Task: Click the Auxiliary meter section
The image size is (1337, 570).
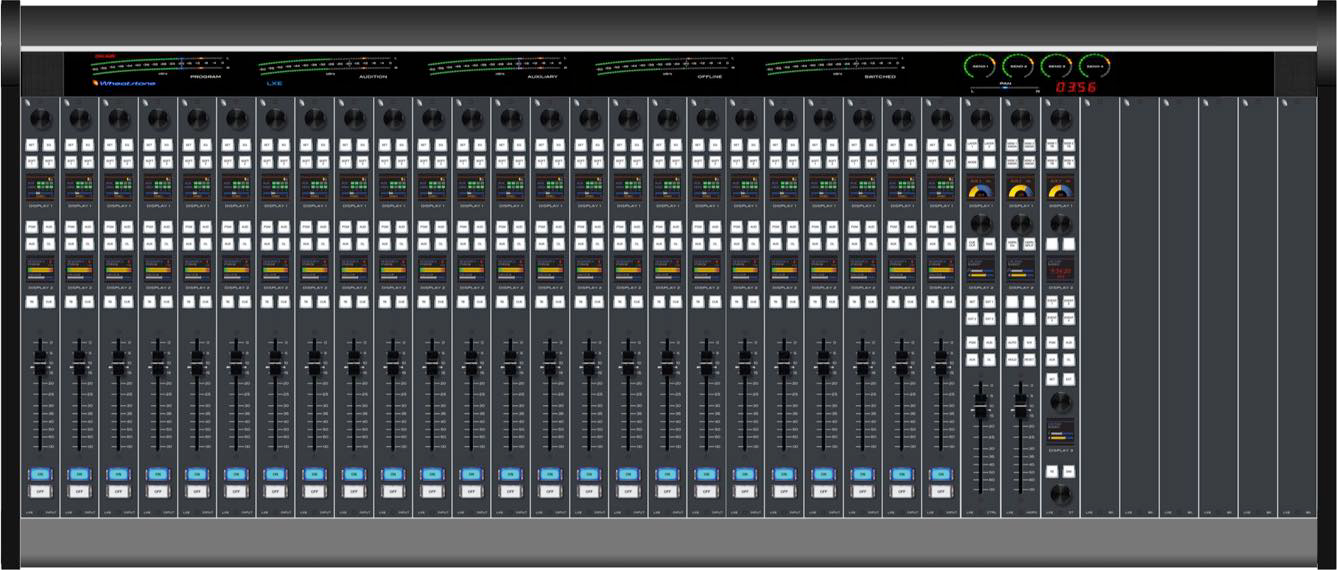Action: [x=495, y=67]
